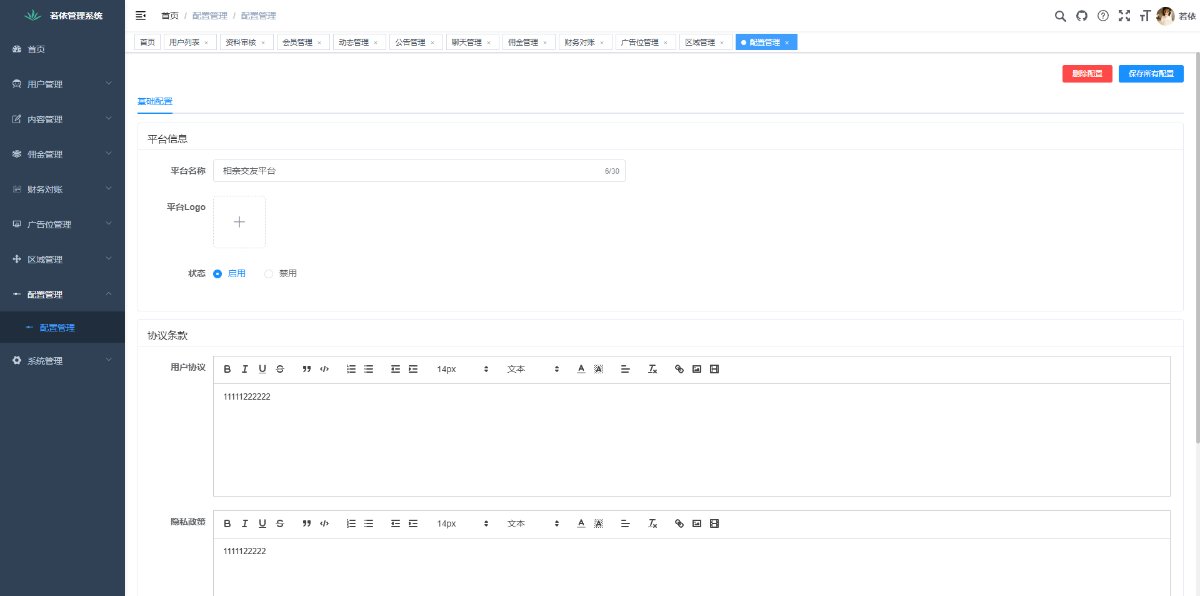Open the GitHub icon link
Screen dimensions: 1200x596
tap(1082, 15)
